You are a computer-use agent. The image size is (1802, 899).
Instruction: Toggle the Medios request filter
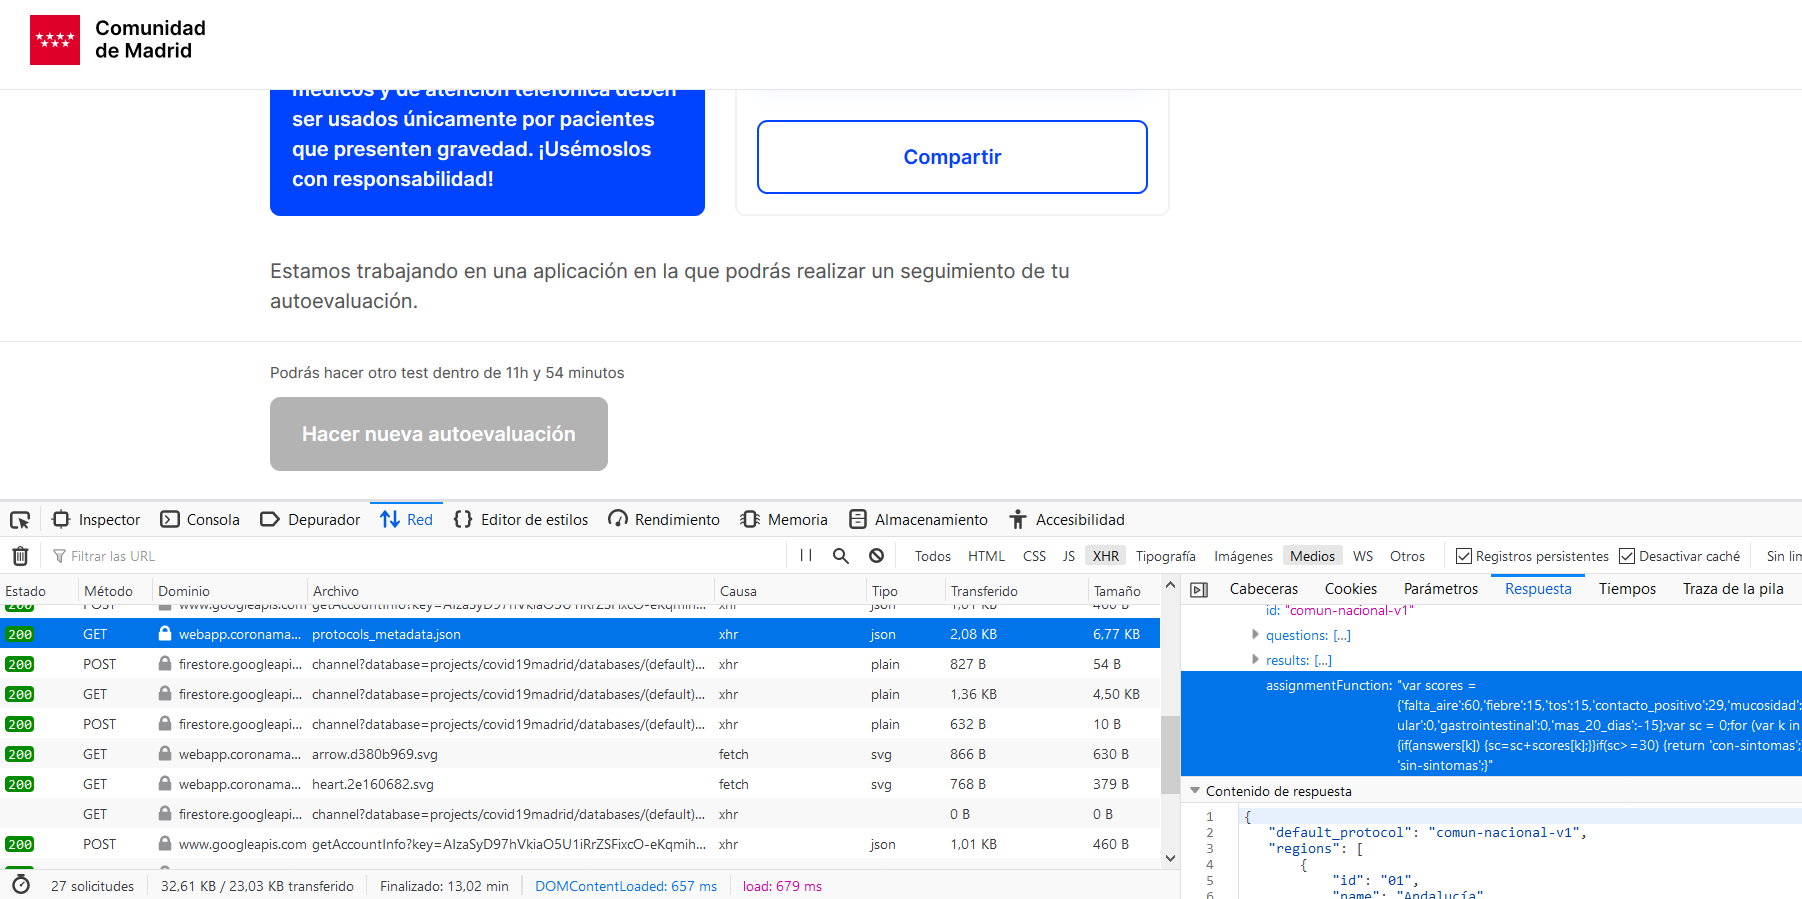(1312, 556)
